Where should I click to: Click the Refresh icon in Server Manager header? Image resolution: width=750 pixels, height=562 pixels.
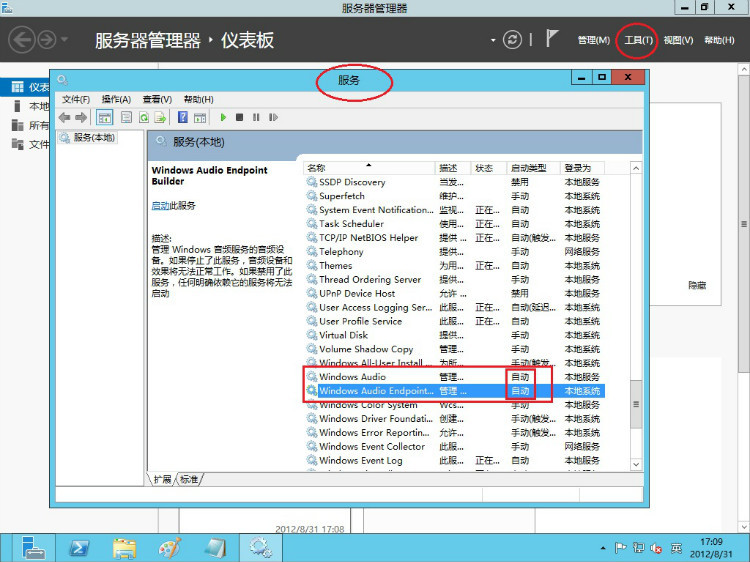513,40
